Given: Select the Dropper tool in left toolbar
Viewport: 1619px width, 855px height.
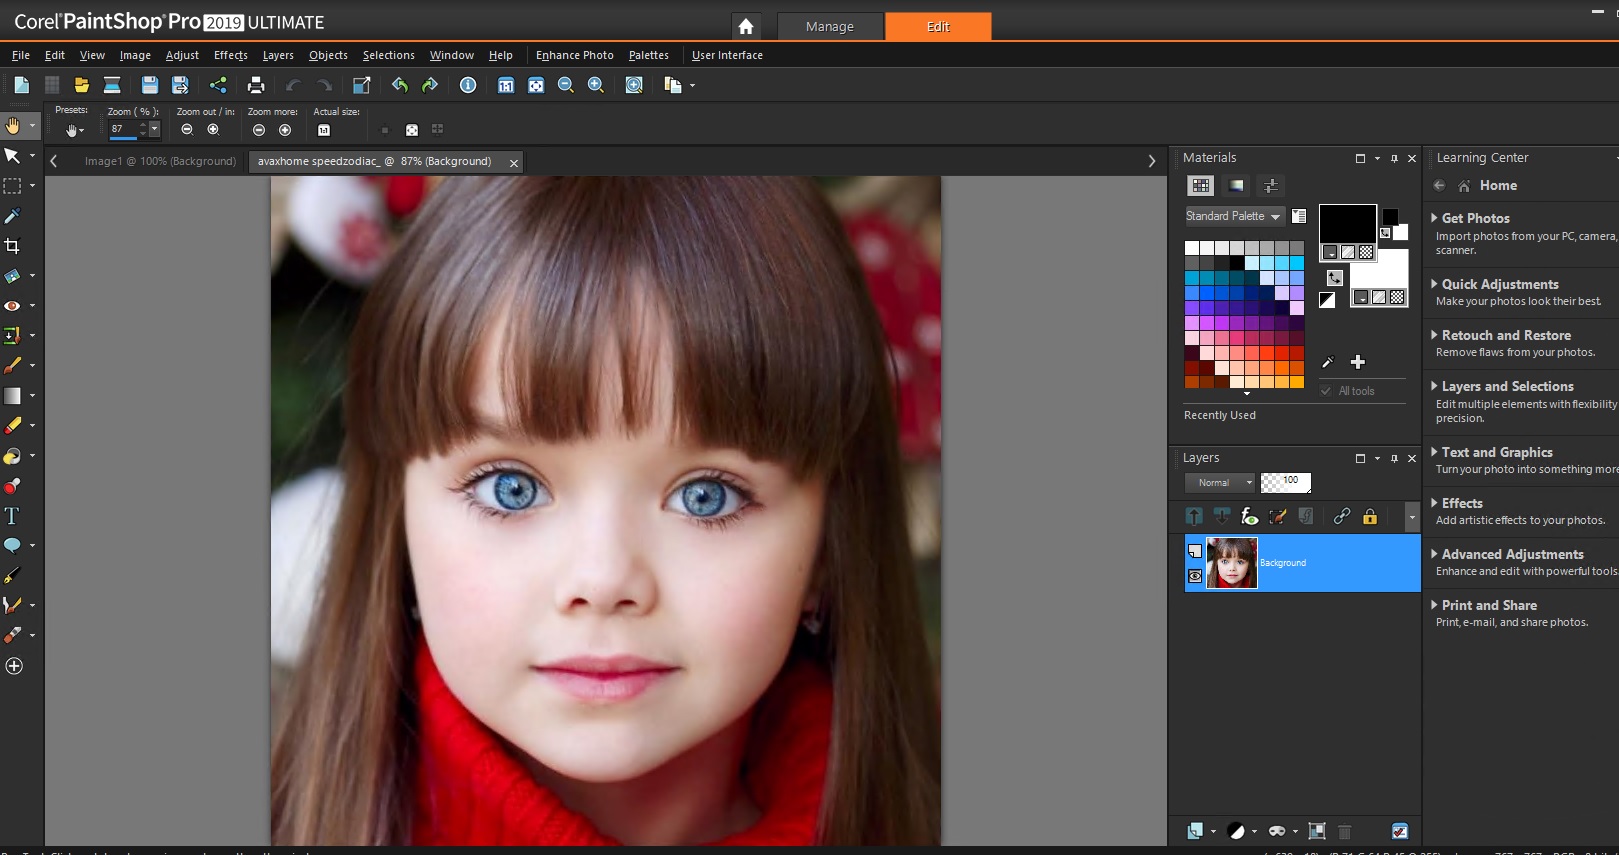Looking at the screenshot, I should [13, 216].
